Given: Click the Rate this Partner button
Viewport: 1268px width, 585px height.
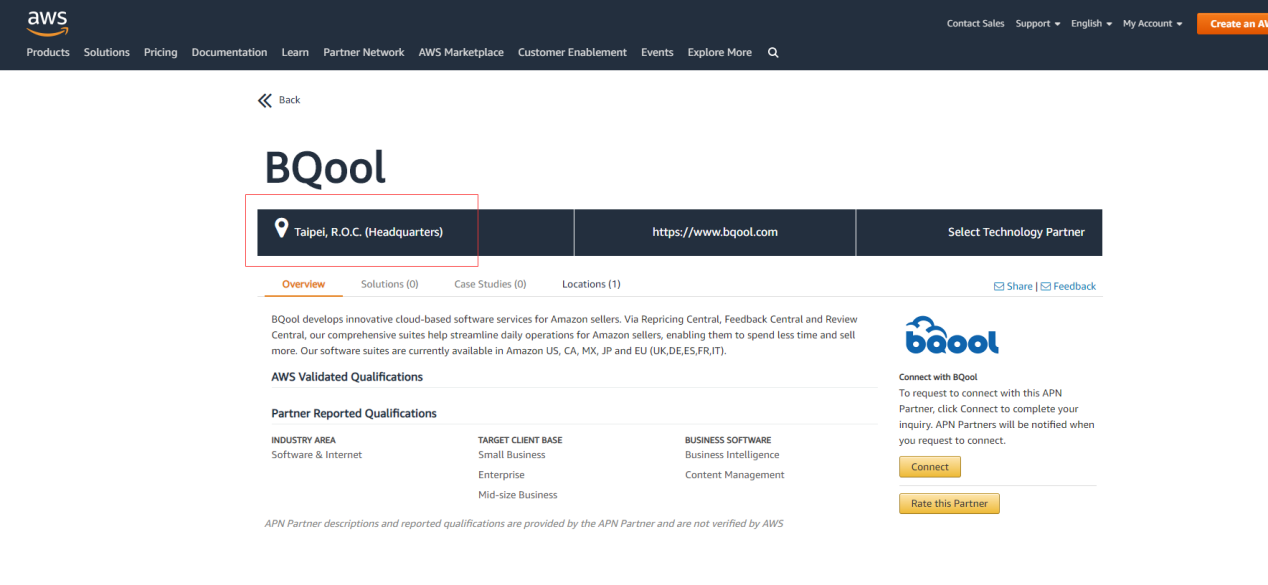Looking at the screenshot, I should [x=949, y=504].
